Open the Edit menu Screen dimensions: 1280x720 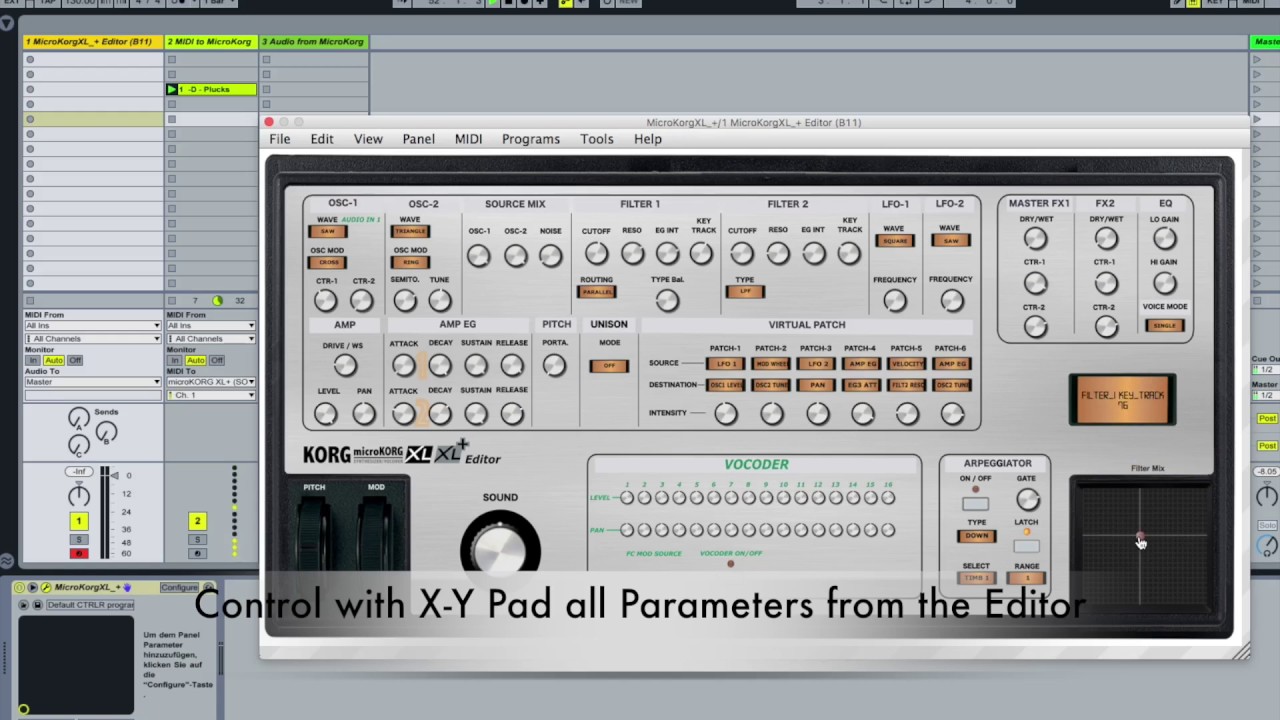(x=322, y=139)
